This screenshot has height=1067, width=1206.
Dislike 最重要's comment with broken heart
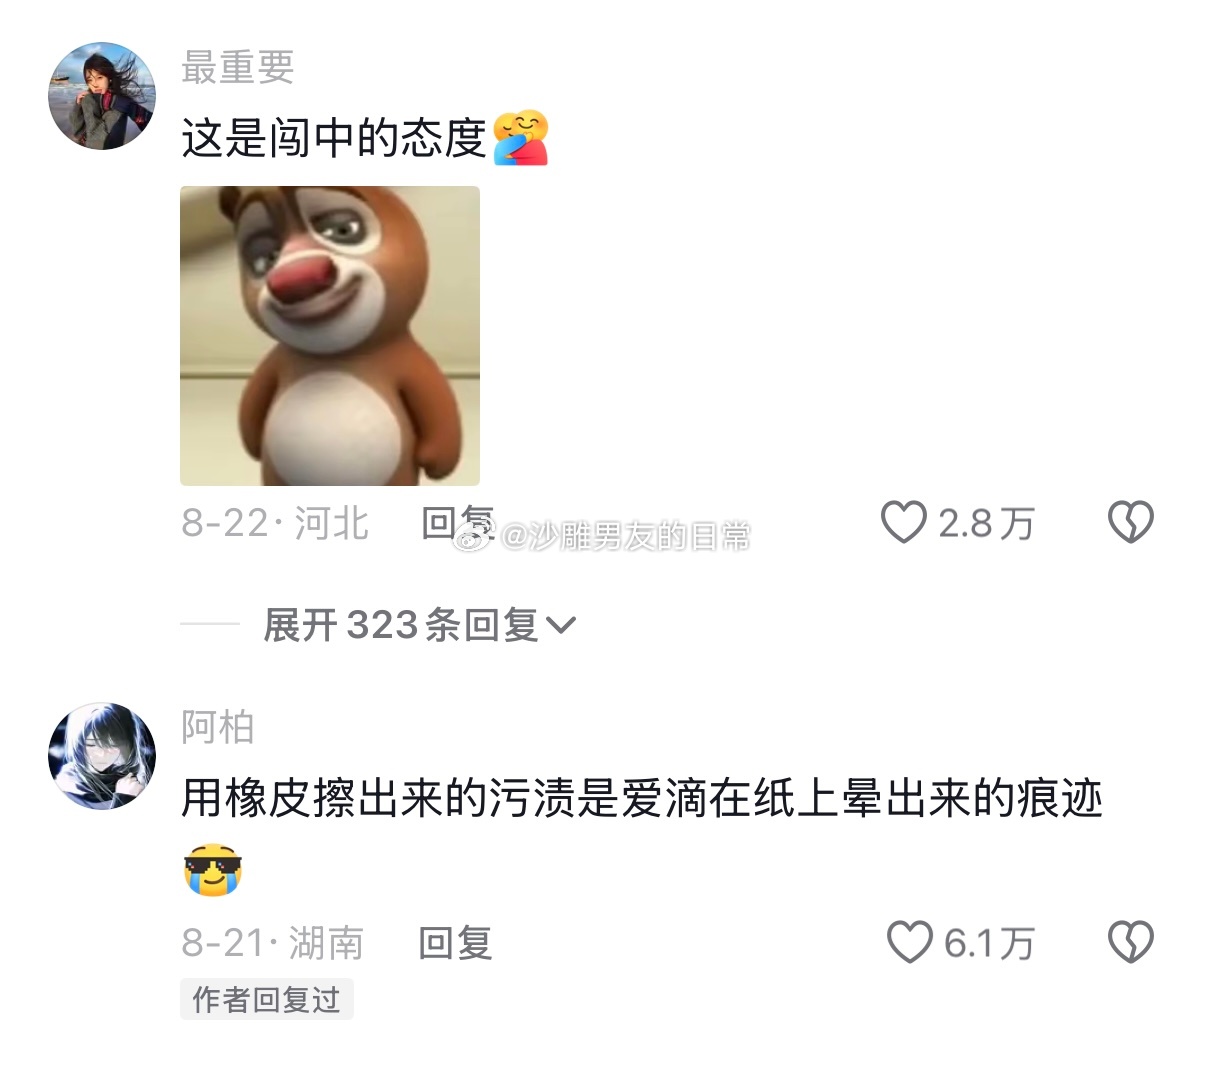(x=1131, y=522)
